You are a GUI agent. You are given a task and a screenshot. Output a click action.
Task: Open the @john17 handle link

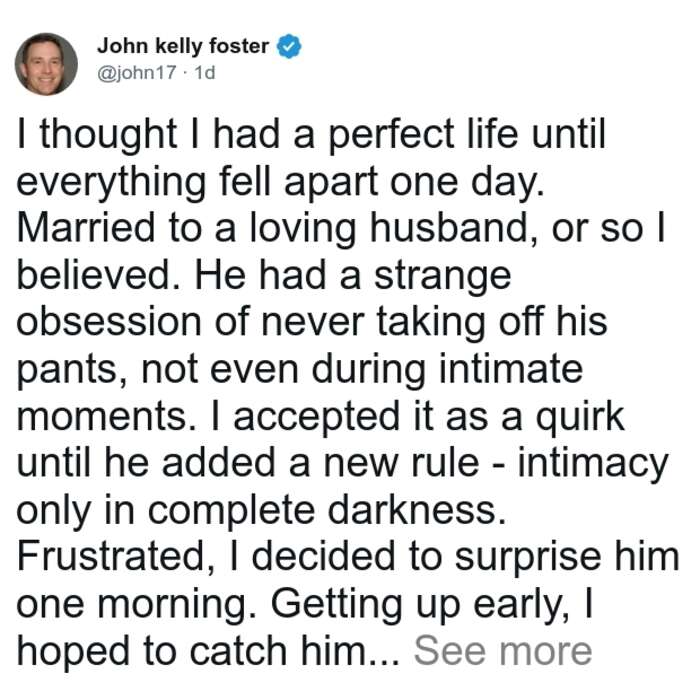[x=137, y=72]
